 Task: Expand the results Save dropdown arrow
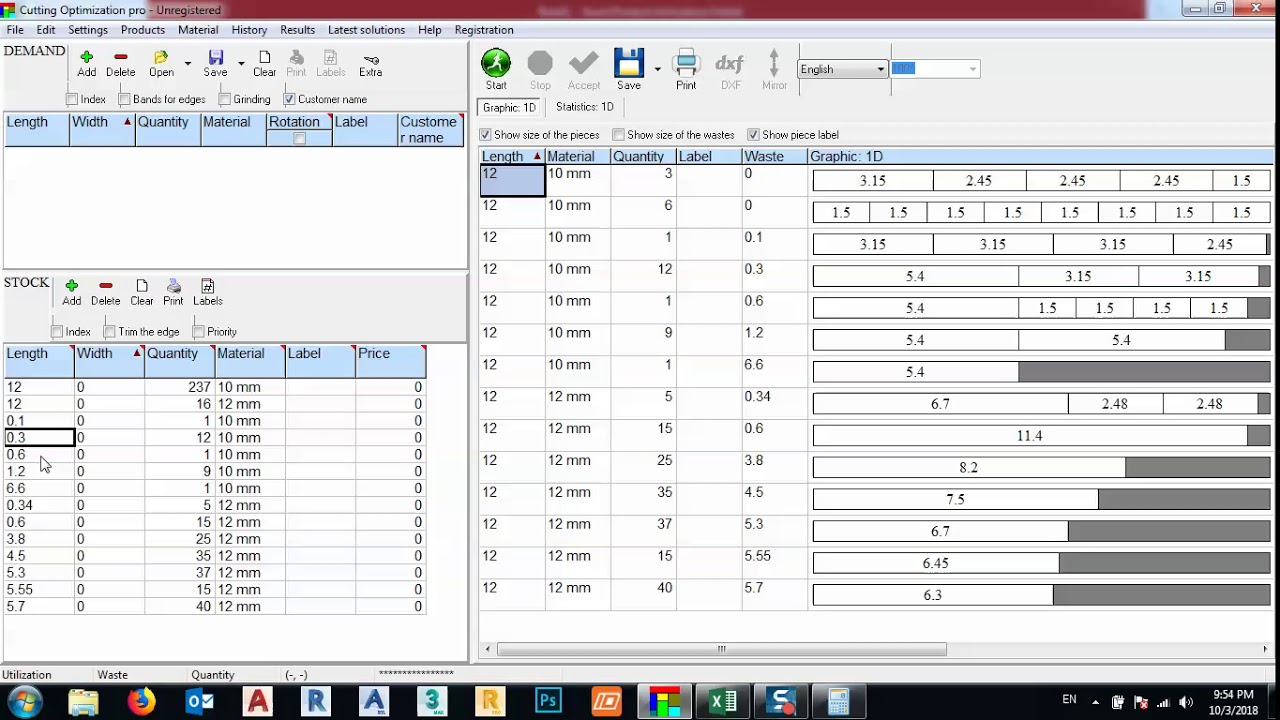(657, 69)
